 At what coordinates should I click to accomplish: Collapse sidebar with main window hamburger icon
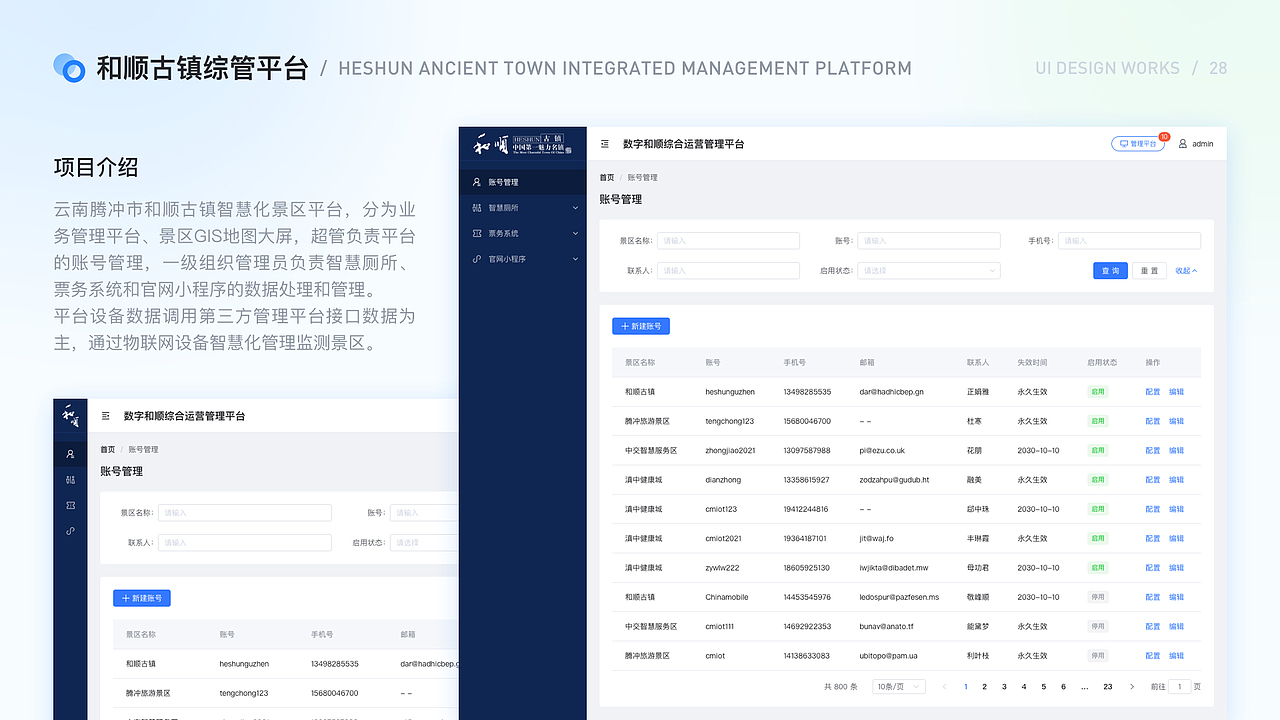pyautogui.click(x=604, y=144)
